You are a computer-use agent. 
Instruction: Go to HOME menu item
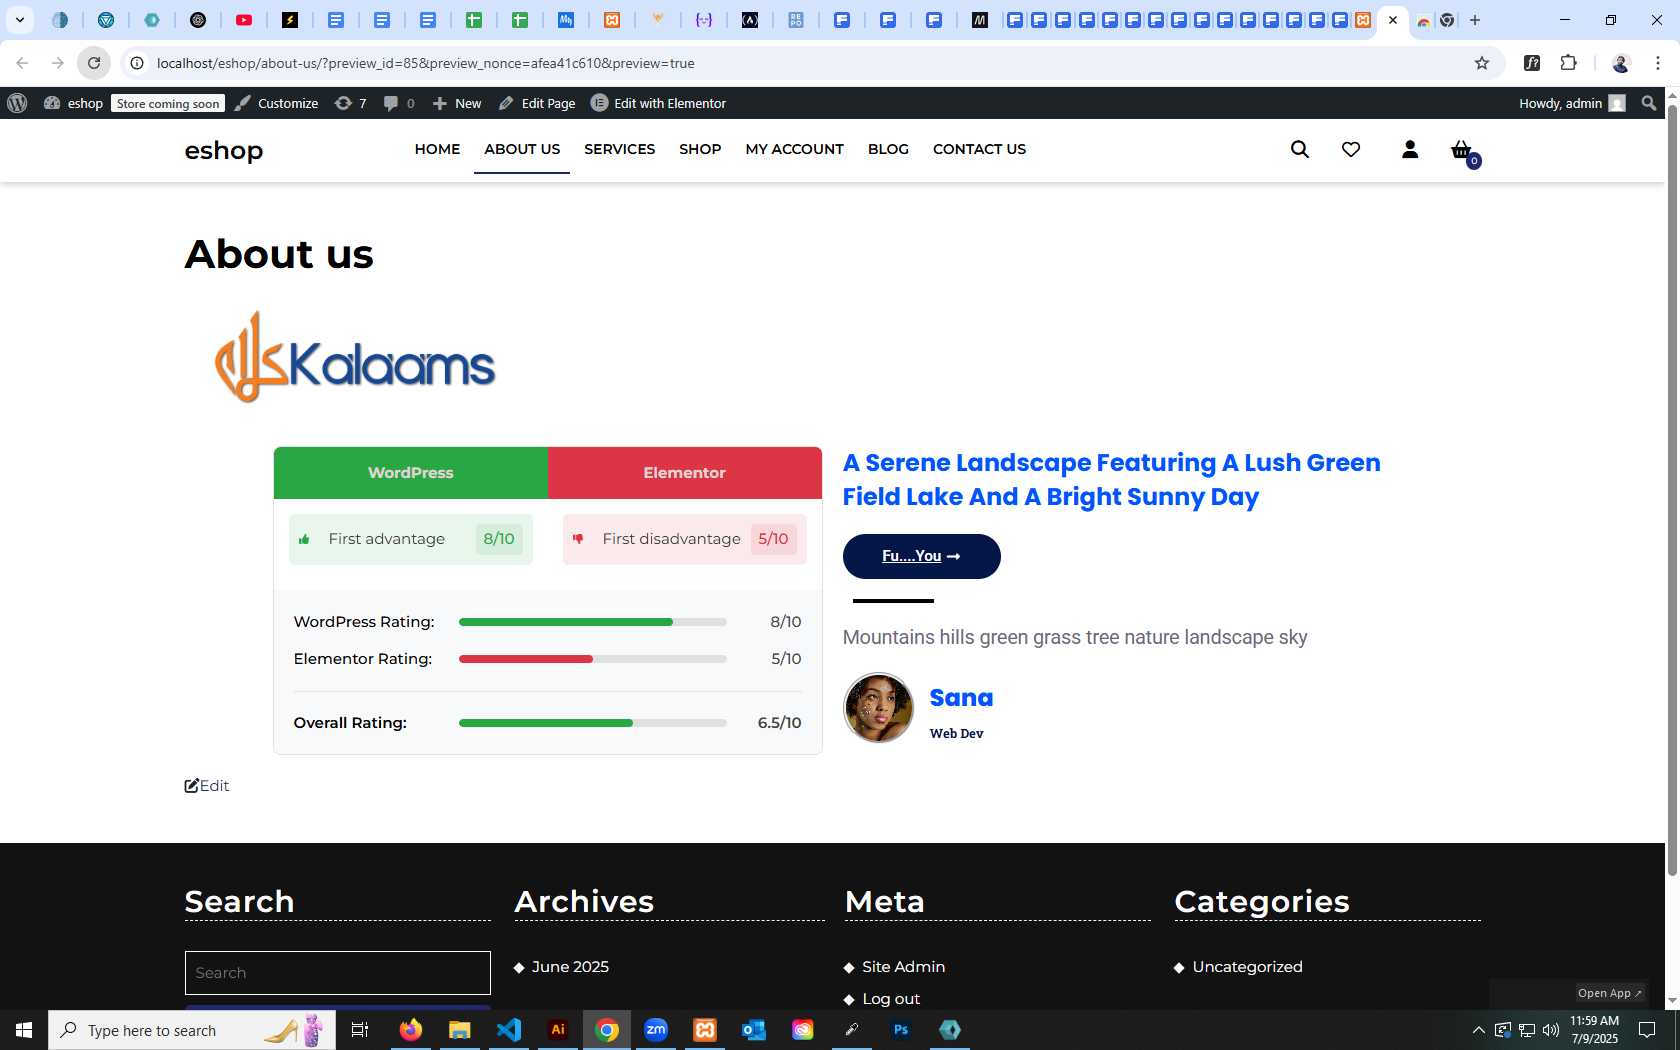(437, 149)
